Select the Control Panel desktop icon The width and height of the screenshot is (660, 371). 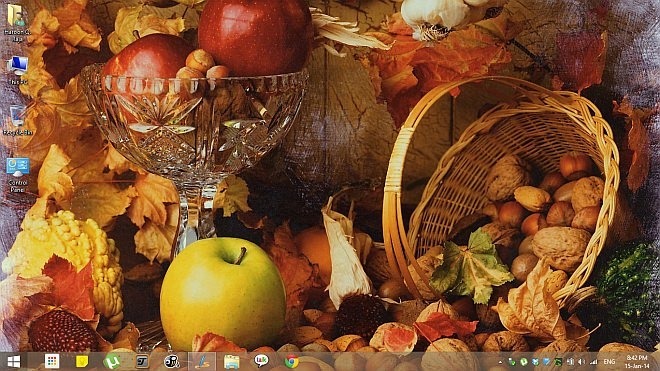18,175
